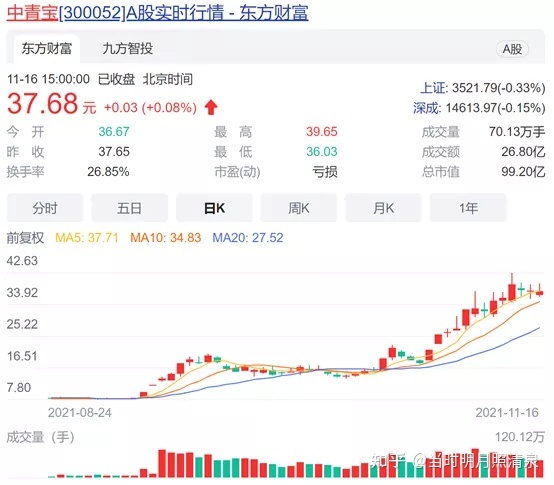554x485 pixels.
Task: Click the MA20: 27.52 indicator
Action: [x=248, y=238]
